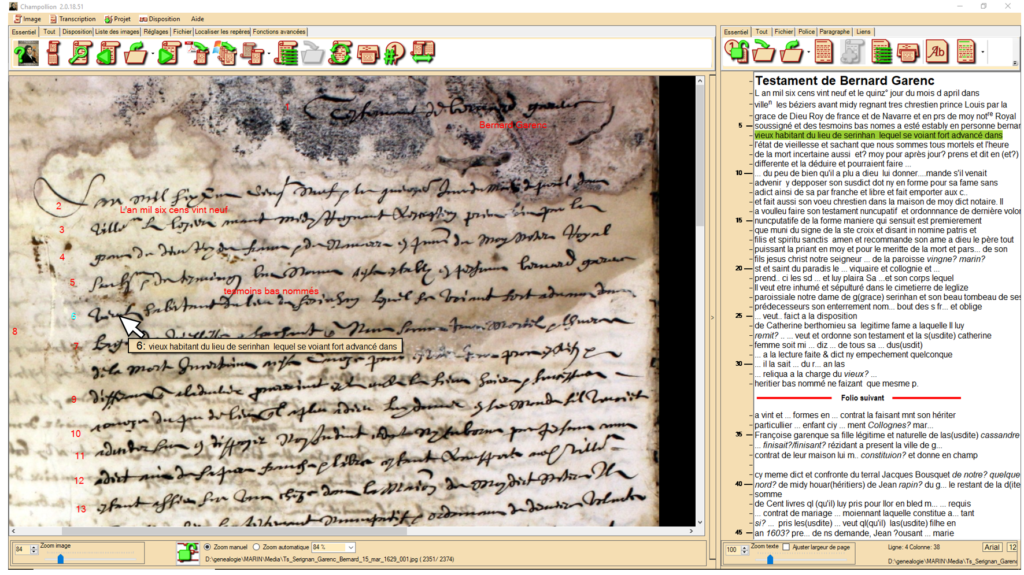
Task: Click the Zoom texte slider handle
Action: click(770, 559)
